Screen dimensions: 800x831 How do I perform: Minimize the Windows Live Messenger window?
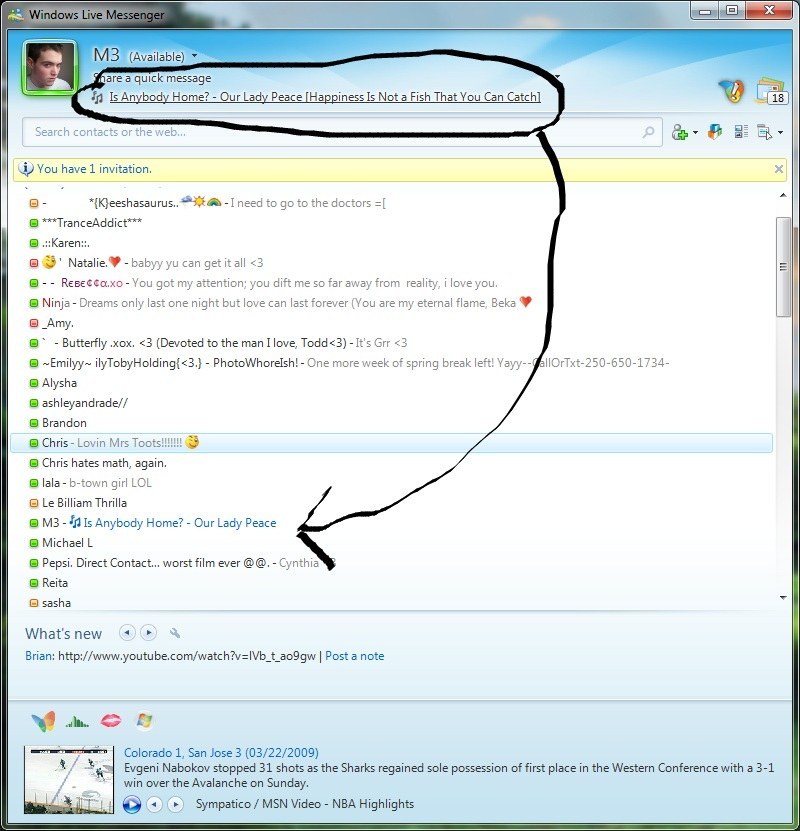[x=705, y=11]
